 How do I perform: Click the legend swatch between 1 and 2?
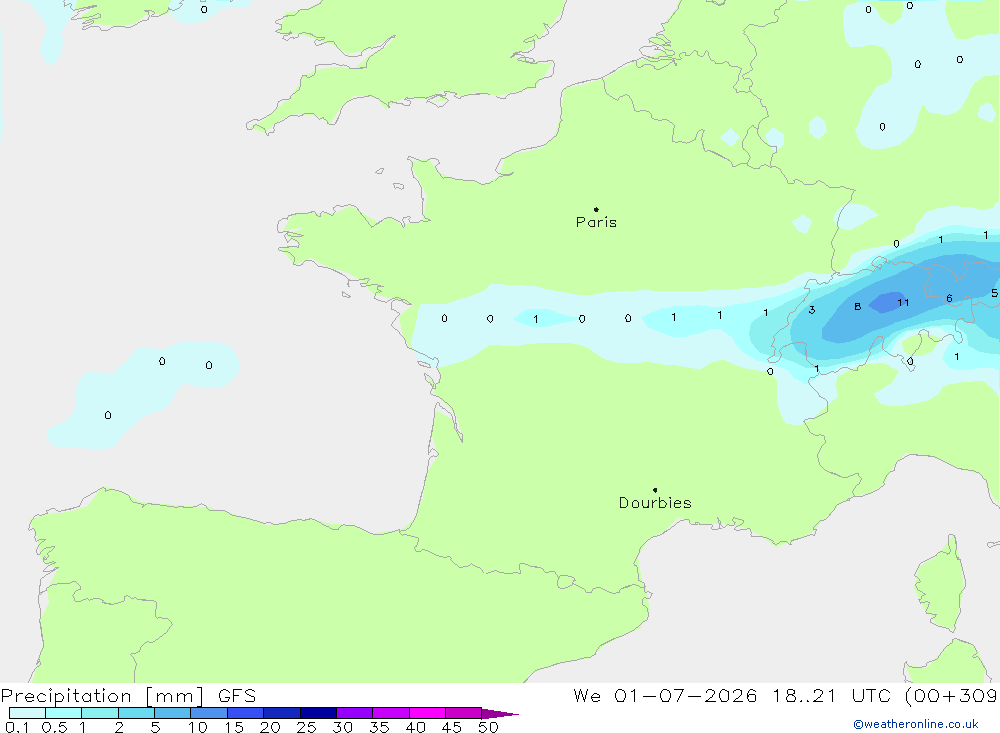click(100, 713)
